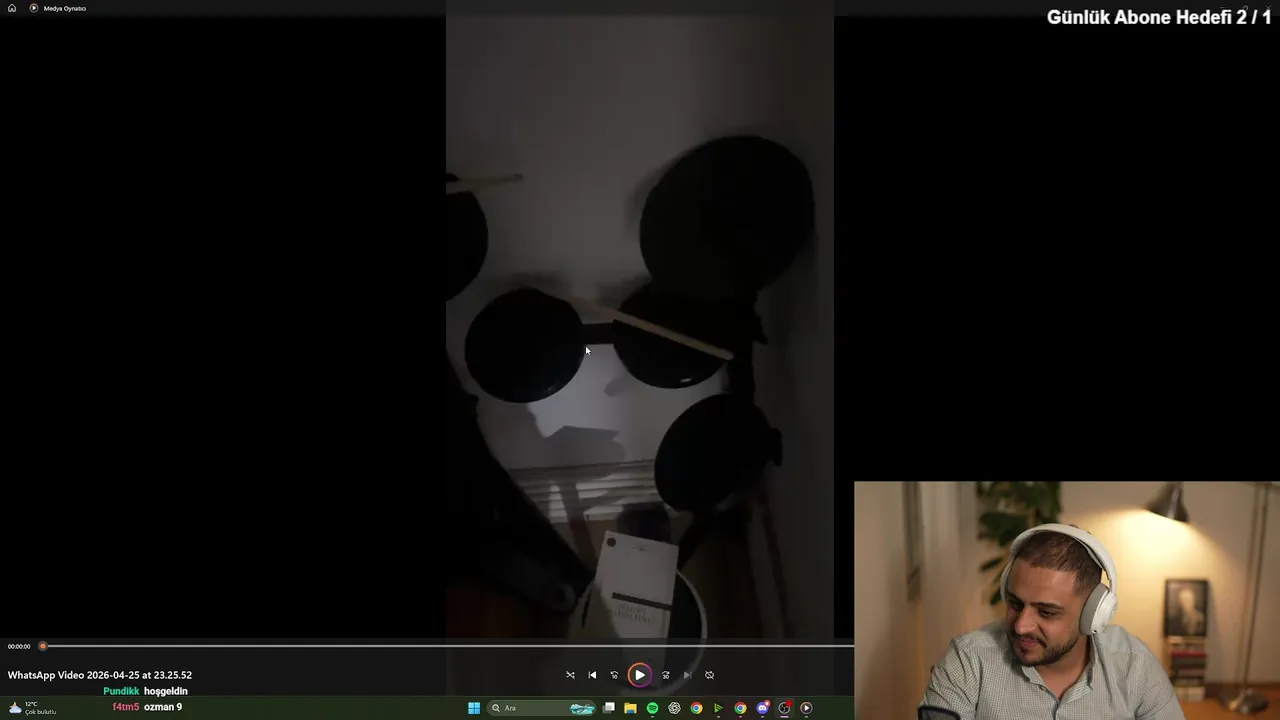Play the WhatsApp video
This screenshot has width=1280, height=720.
(x=639, y=675)
